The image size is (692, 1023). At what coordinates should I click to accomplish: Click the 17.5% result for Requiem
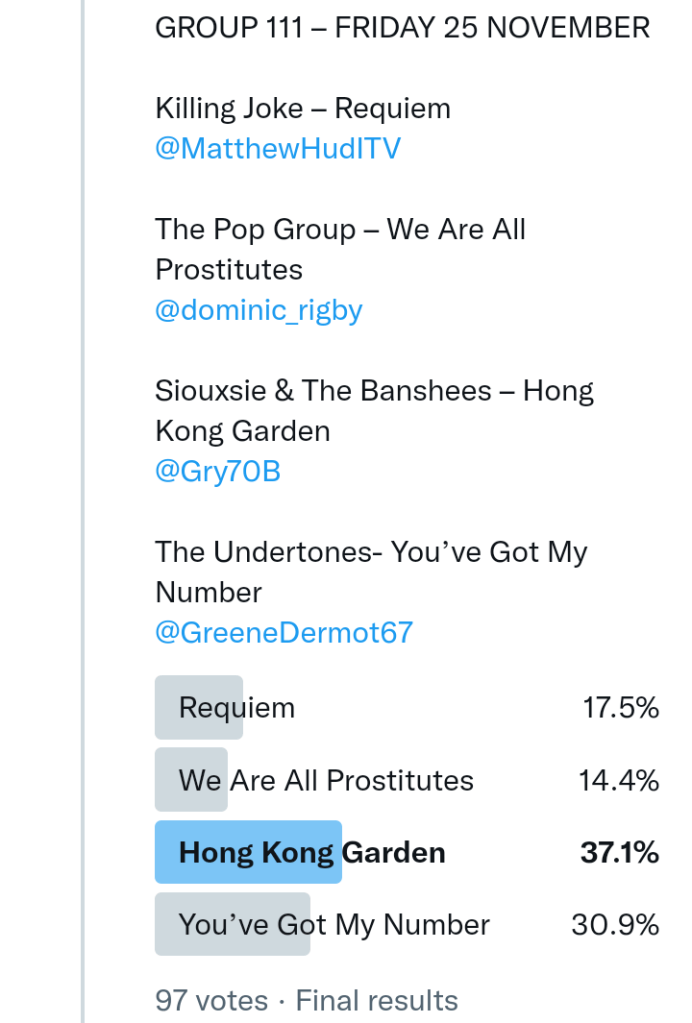620,708
